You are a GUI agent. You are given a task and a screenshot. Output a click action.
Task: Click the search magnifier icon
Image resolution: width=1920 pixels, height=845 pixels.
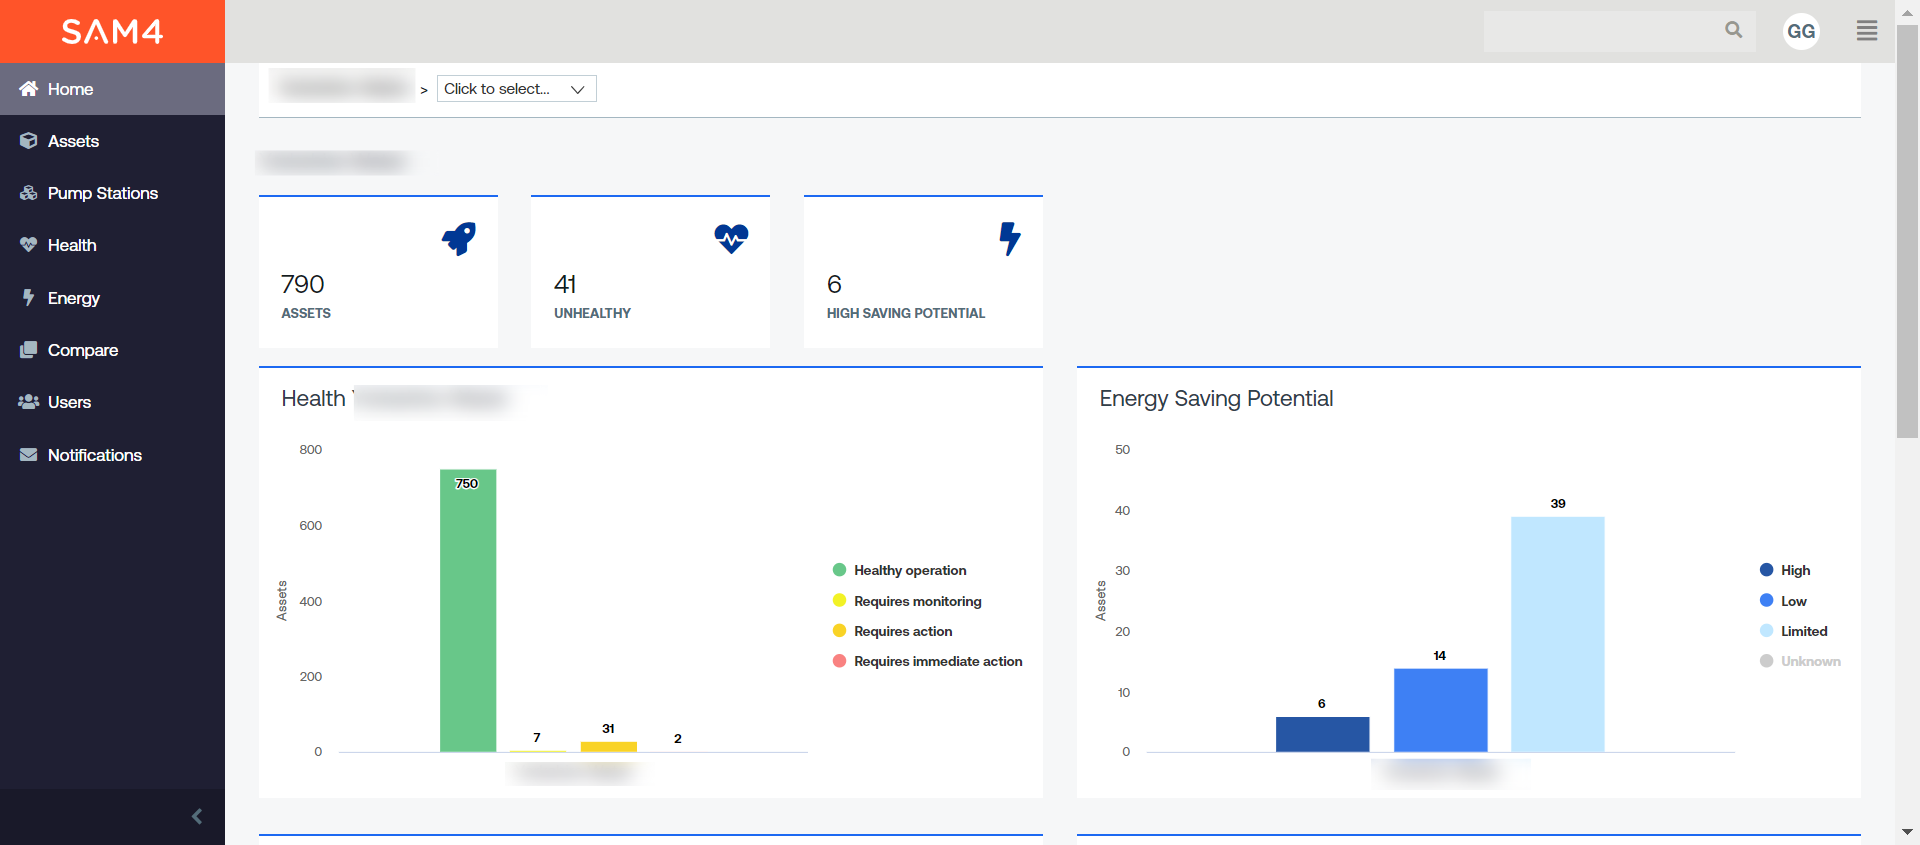[x=1733, y=31]
